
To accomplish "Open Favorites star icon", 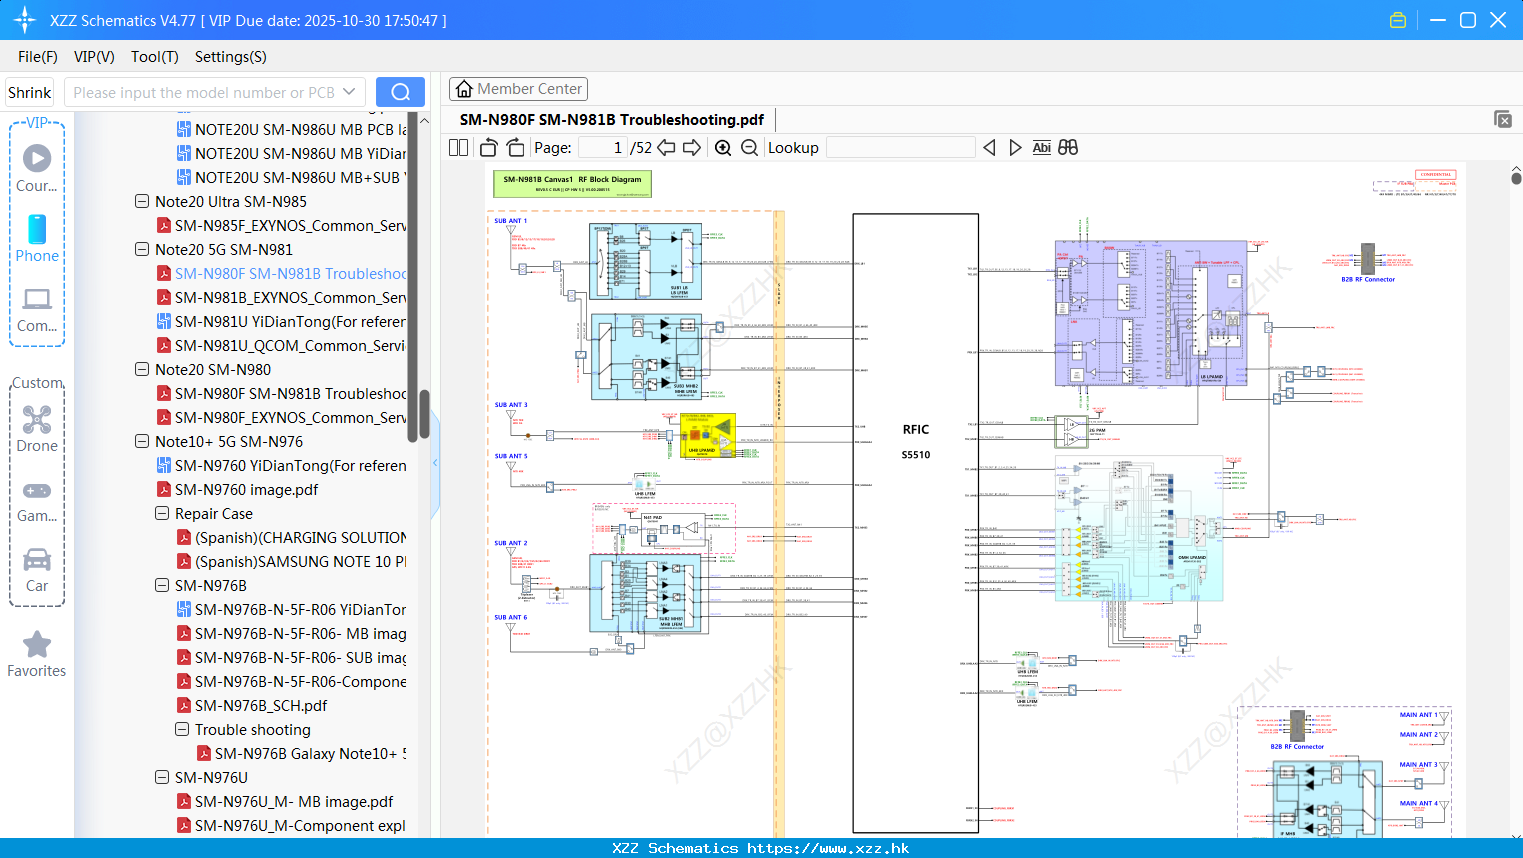I will click(x=37, y=644).
